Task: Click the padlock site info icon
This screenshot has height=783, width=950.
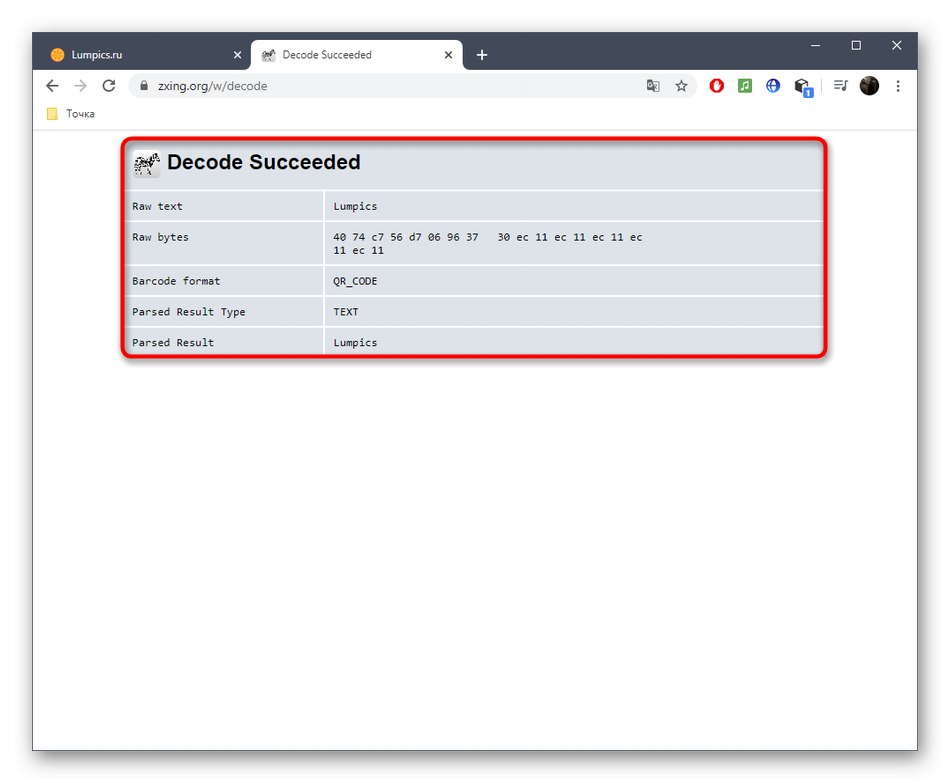Action: [x=144, y=86]
